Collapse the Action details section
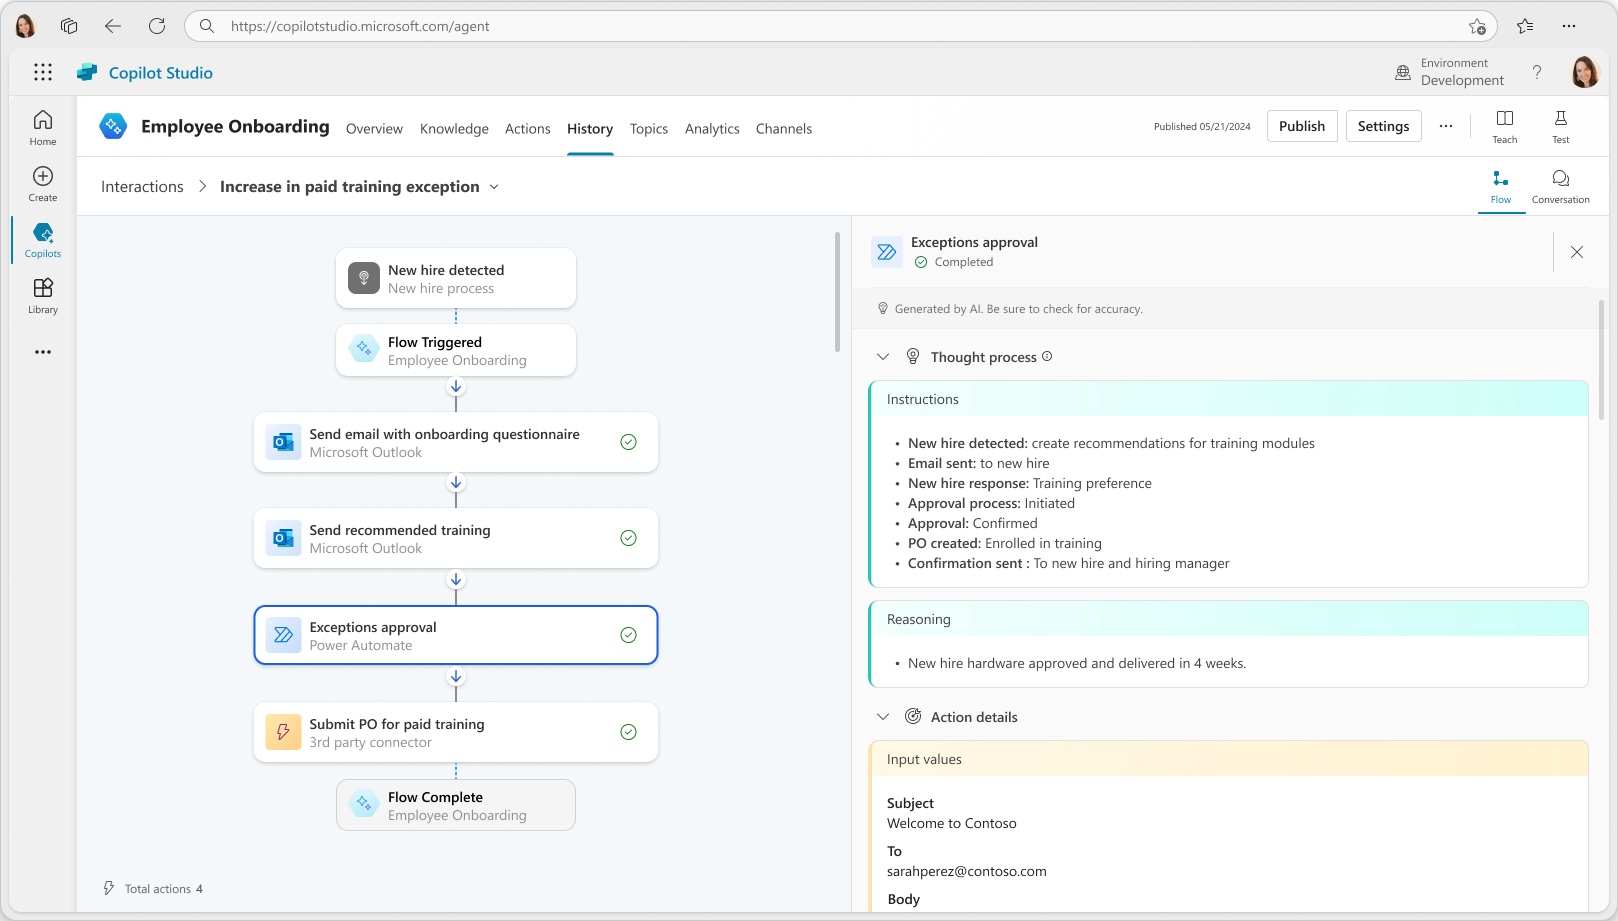 pos(883,717)
